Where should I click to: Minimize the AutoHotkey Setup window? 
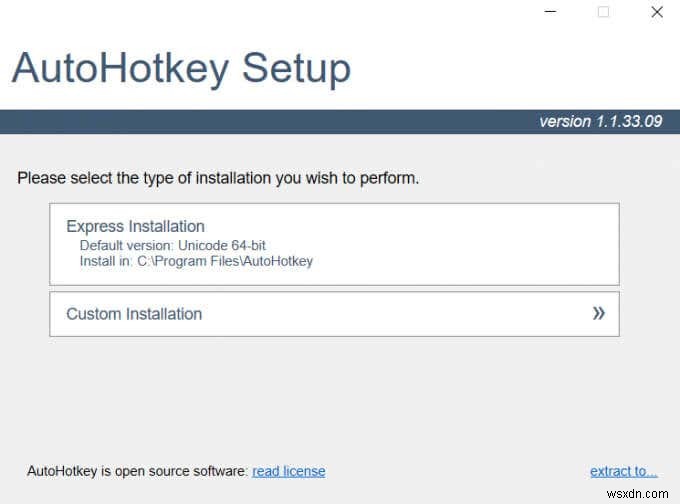click(x=550, y=12)
